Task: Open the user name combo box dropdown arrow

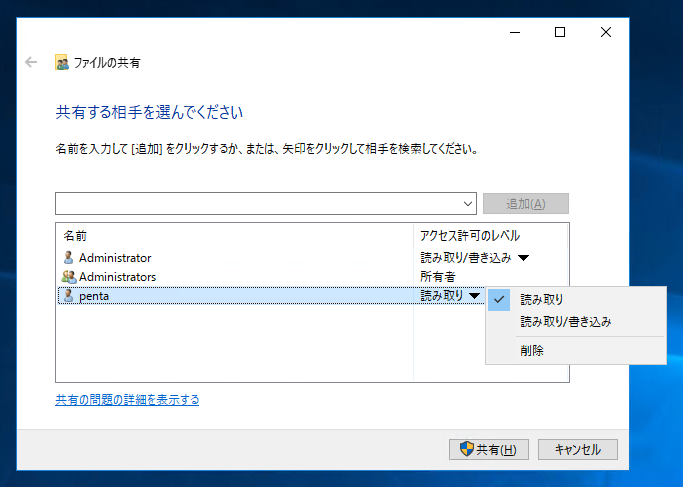Action: [468, 203]
